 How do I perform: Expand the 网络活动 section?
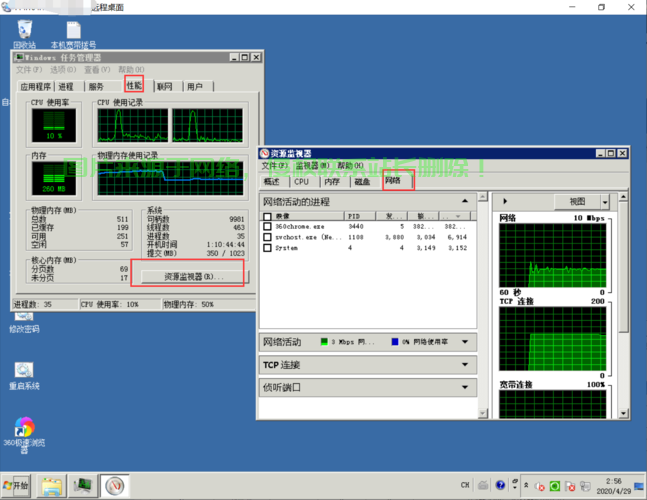[x=465, y=342]
